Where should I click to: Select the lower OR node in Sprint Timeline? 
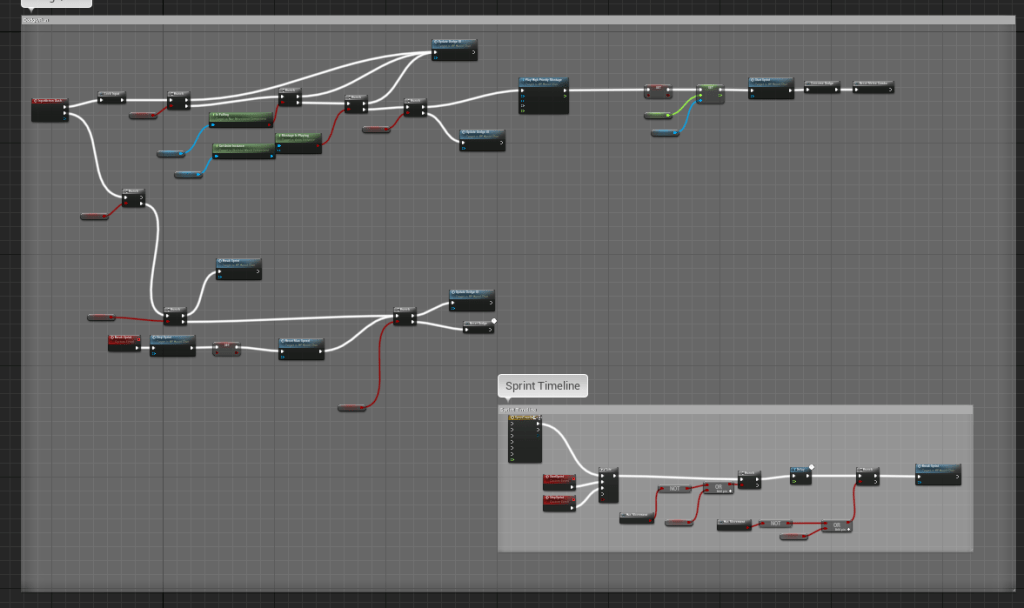[837, 525]
